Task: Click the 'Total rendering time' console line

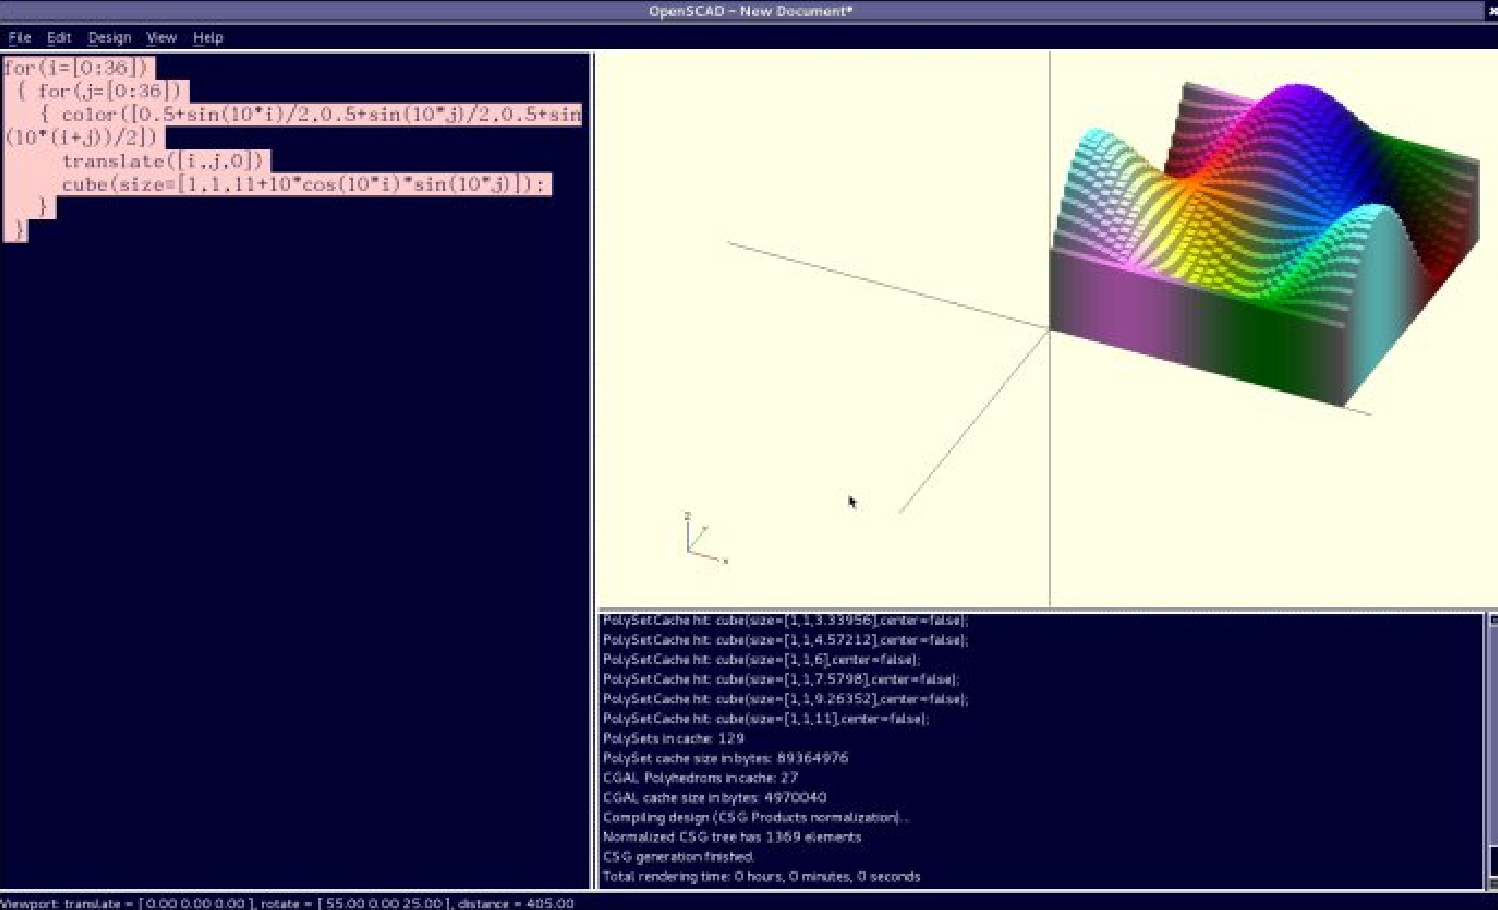Action: click(x=761, y=877)
